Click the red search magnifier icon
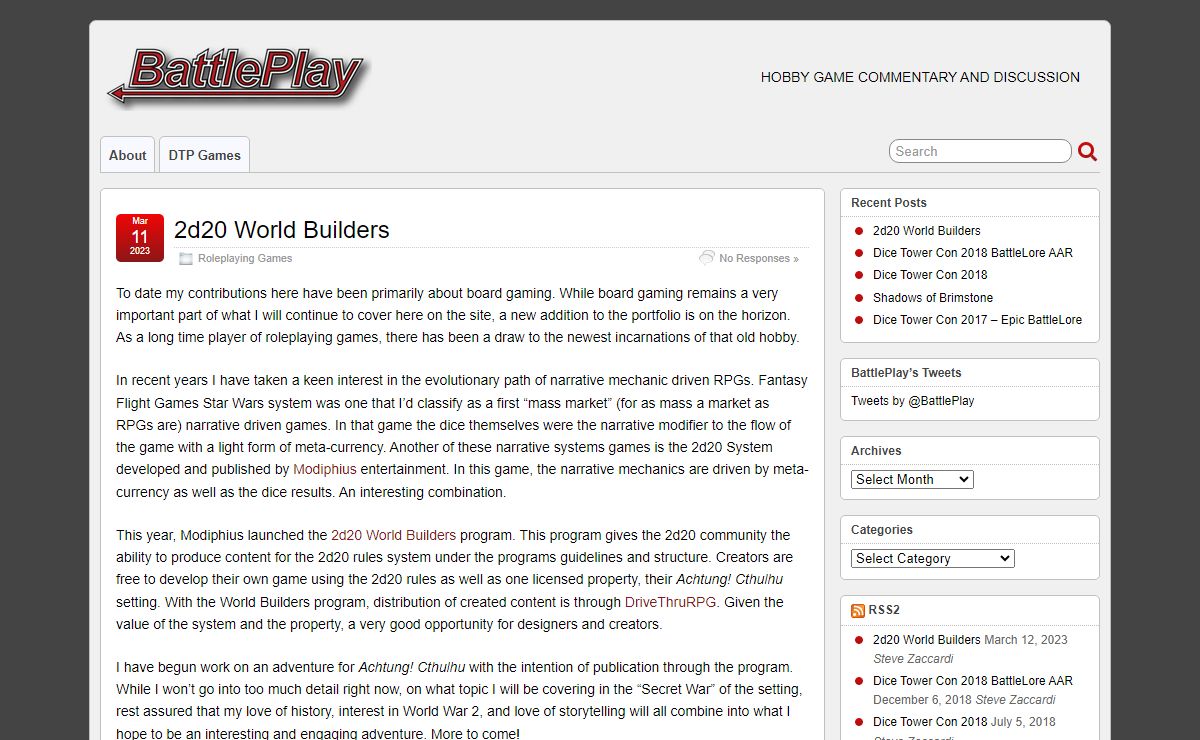 1088,152
